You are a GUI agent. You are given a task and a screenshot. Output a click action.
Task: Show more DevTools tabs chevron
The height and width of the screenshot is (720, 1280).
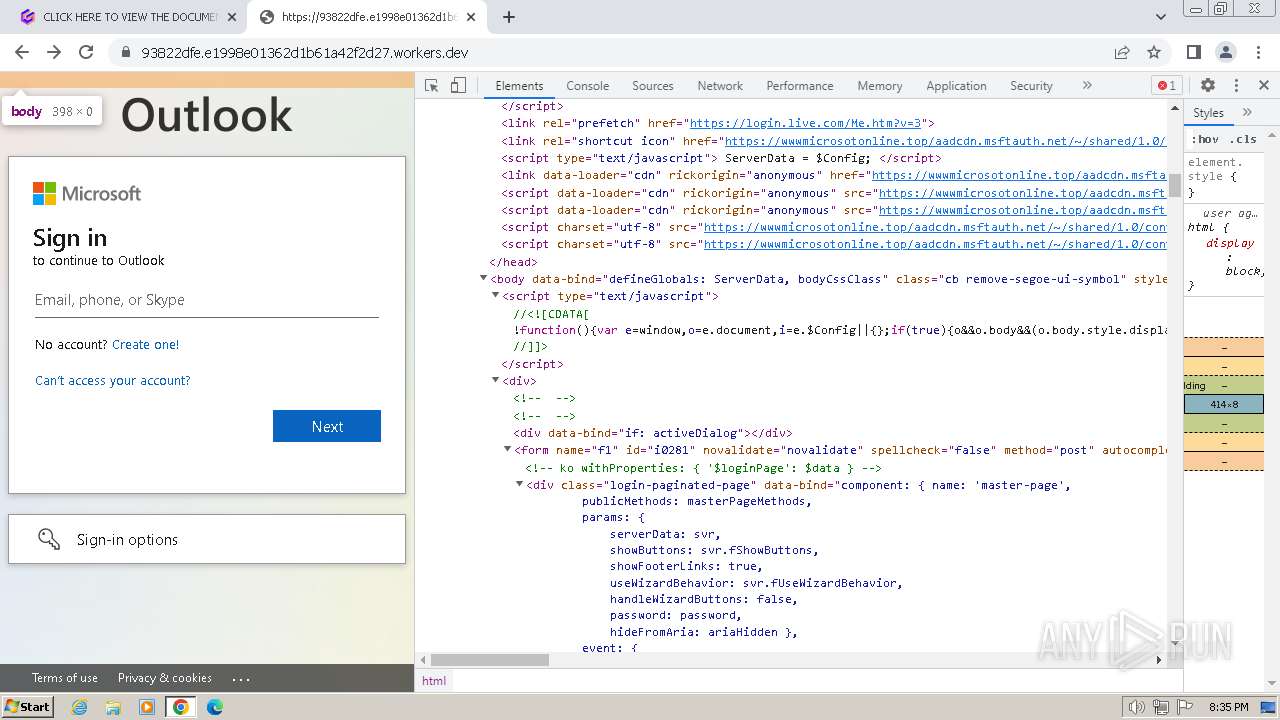pyautogui.click(x=1087, y=86)
